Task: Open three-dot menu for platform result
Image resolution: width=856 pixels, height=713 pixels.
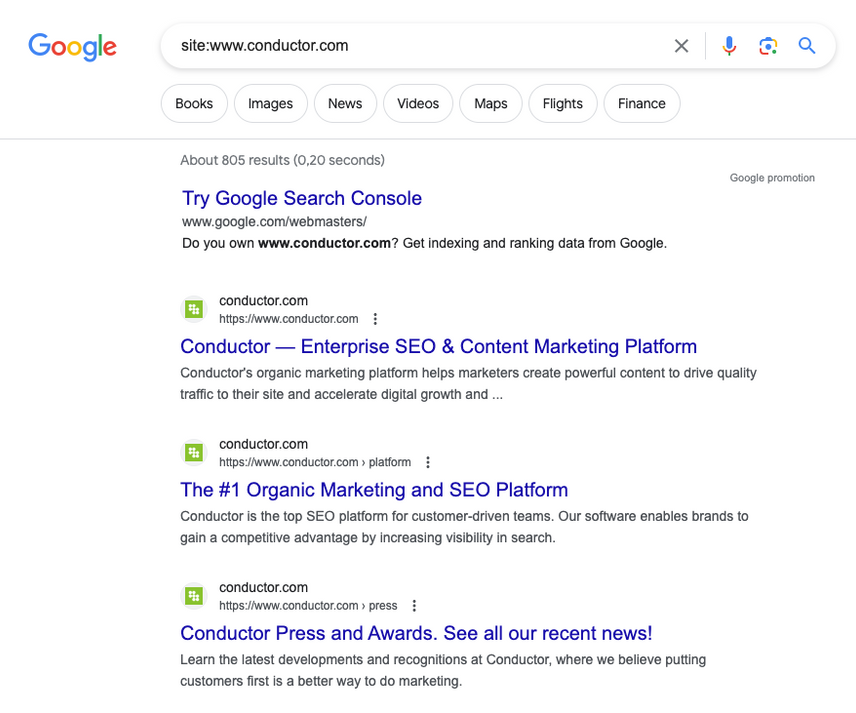Action: pos(428,462)
